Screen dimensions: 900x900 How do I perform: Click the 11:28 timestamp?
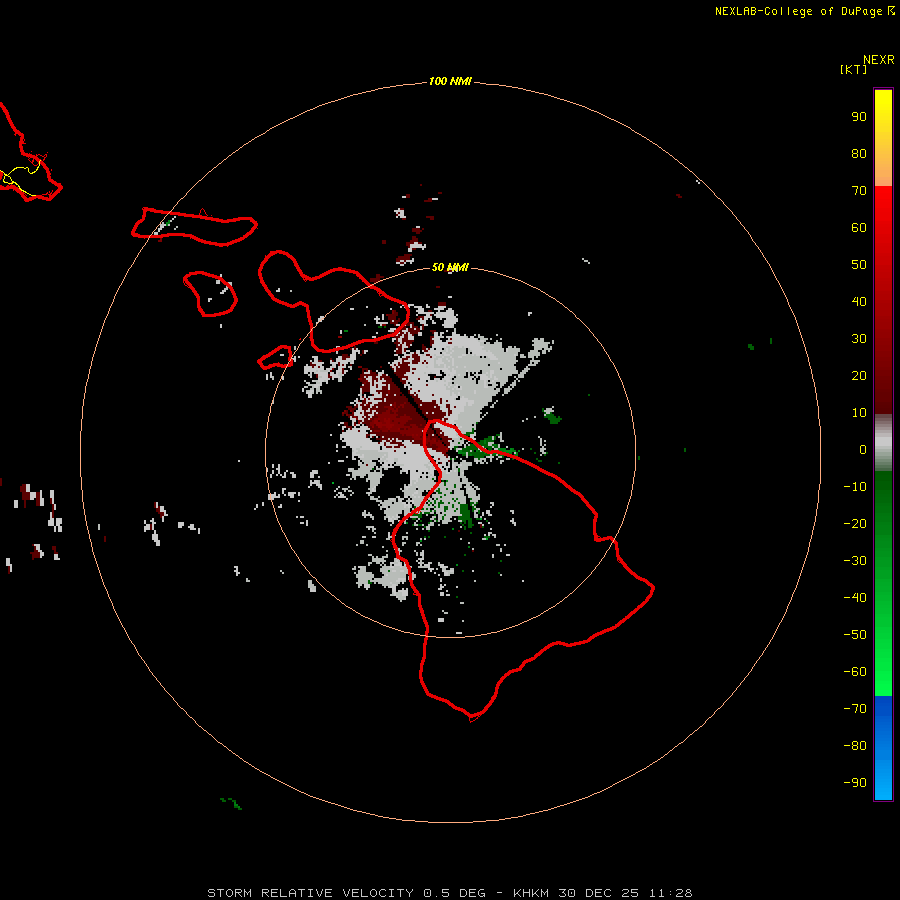click(670, 893)
